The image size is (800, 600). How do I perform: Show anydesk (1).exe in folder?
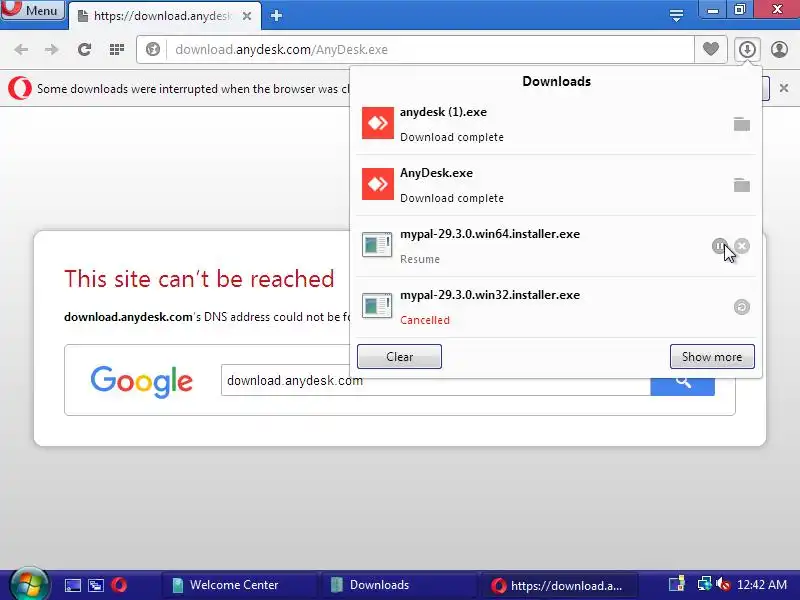pyautogui.click(x=741, y=124)
